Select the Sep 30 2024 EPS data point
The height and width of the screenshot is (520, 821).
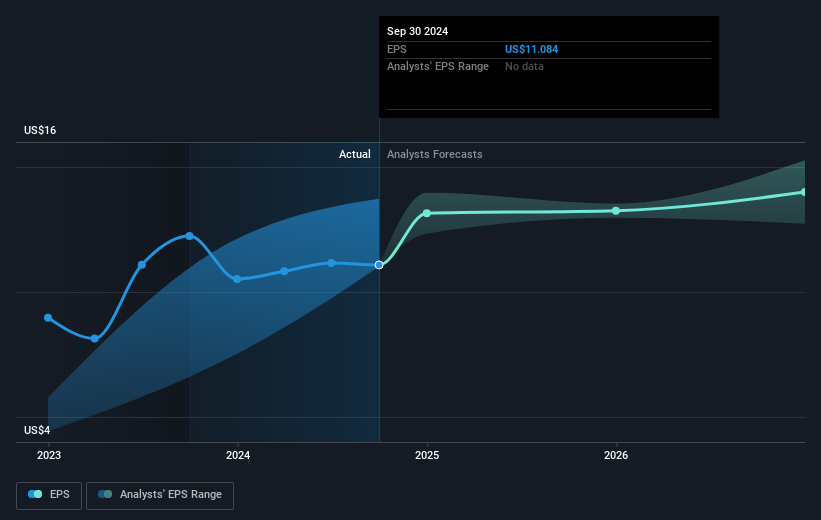coord(379,265)
